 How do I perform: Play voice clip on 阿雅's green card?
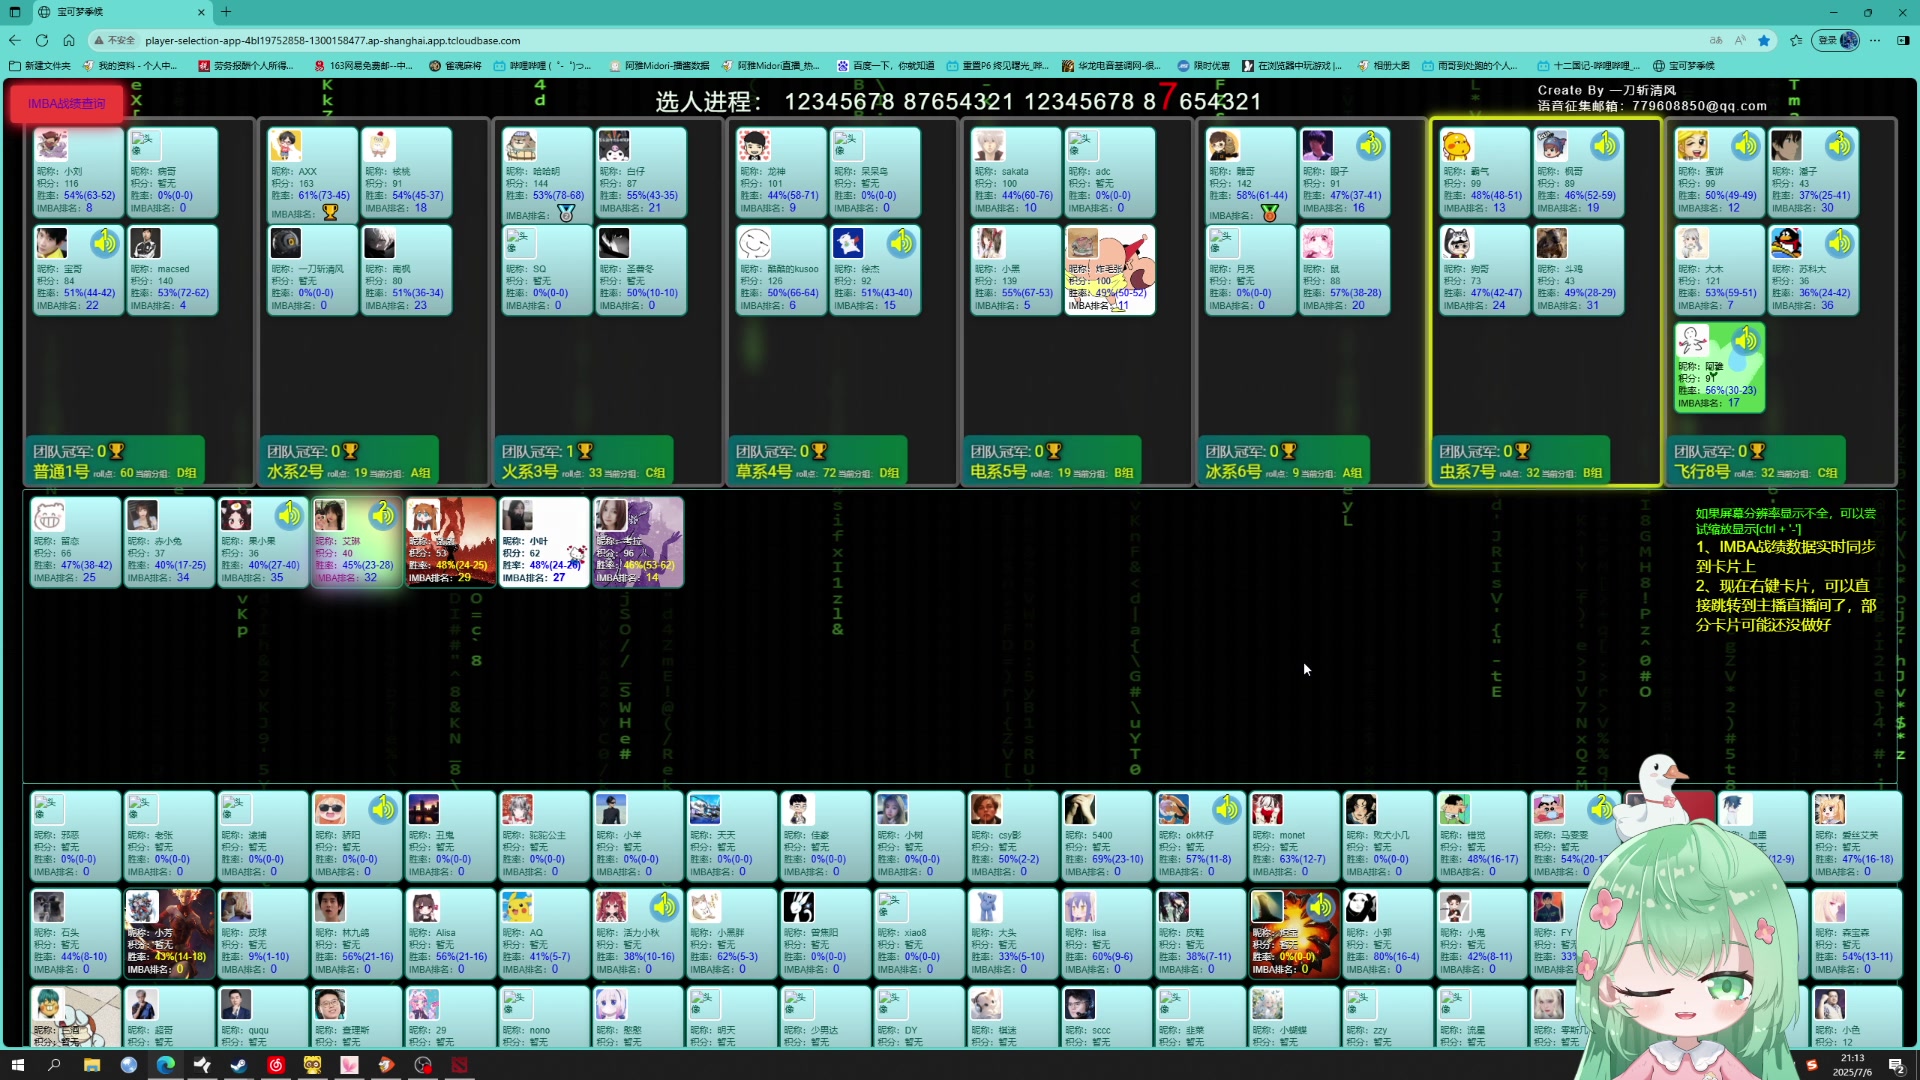coord(1745,340)
